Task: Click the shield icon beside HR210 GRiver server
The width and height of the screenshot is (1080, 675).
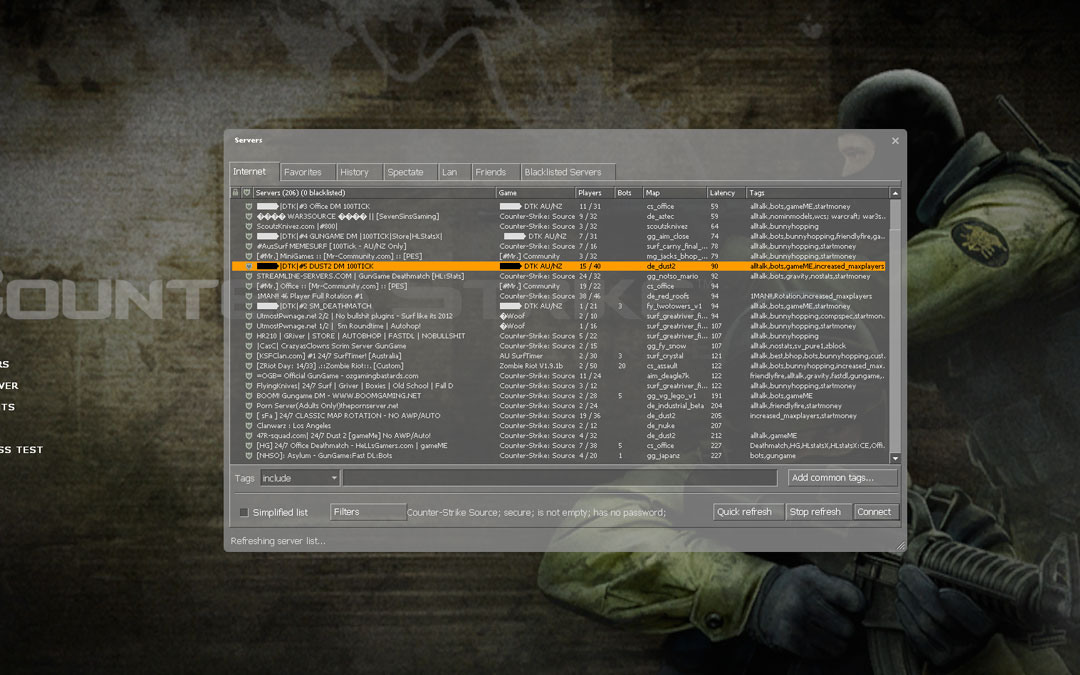Action: tap(249, 336)
